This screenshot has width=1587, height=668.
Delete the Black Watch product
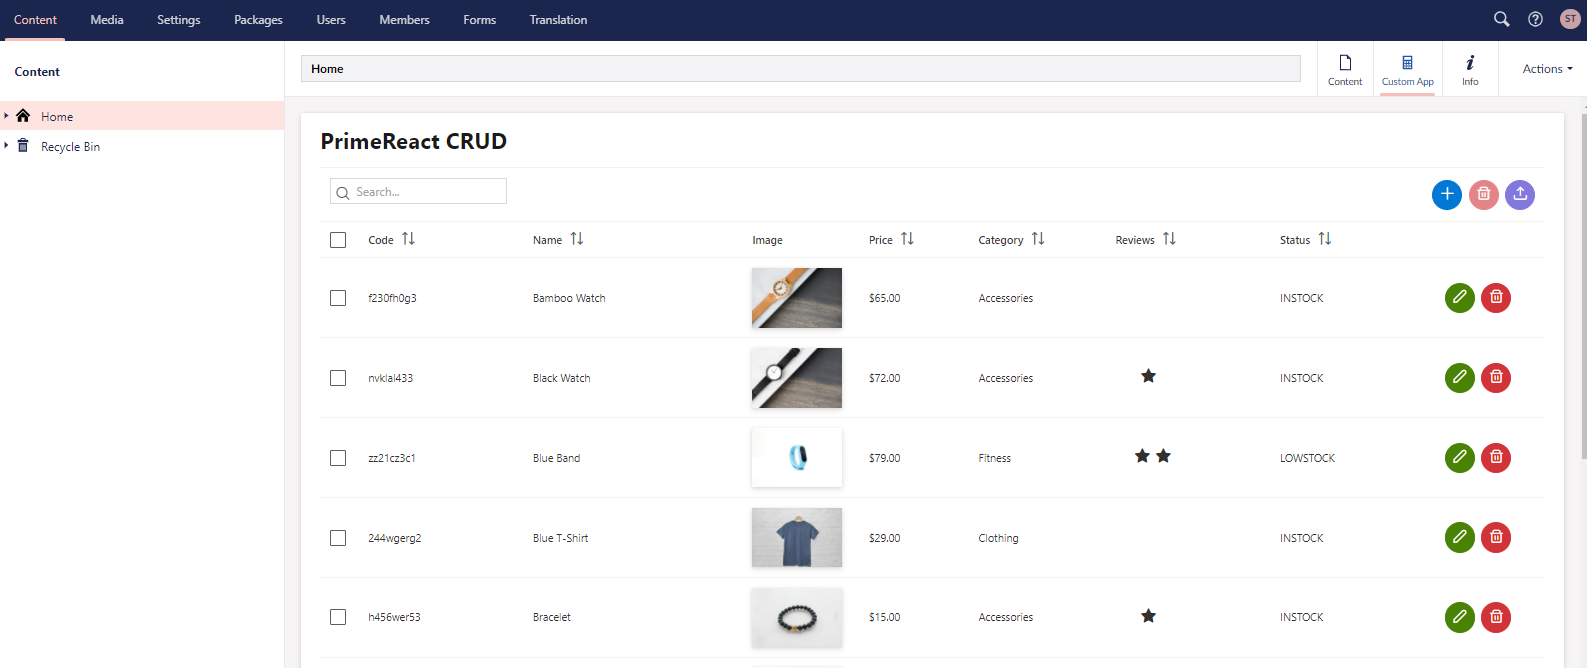[x=1495, y=378]
